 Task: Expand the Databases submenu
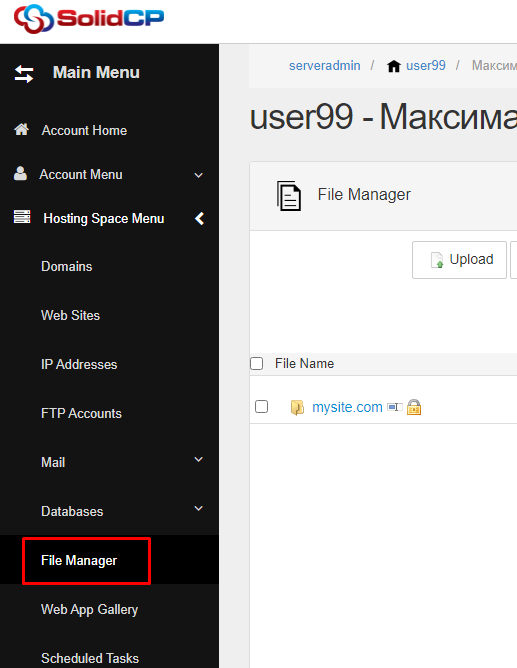pyautogui.click(x=198, y=508)
